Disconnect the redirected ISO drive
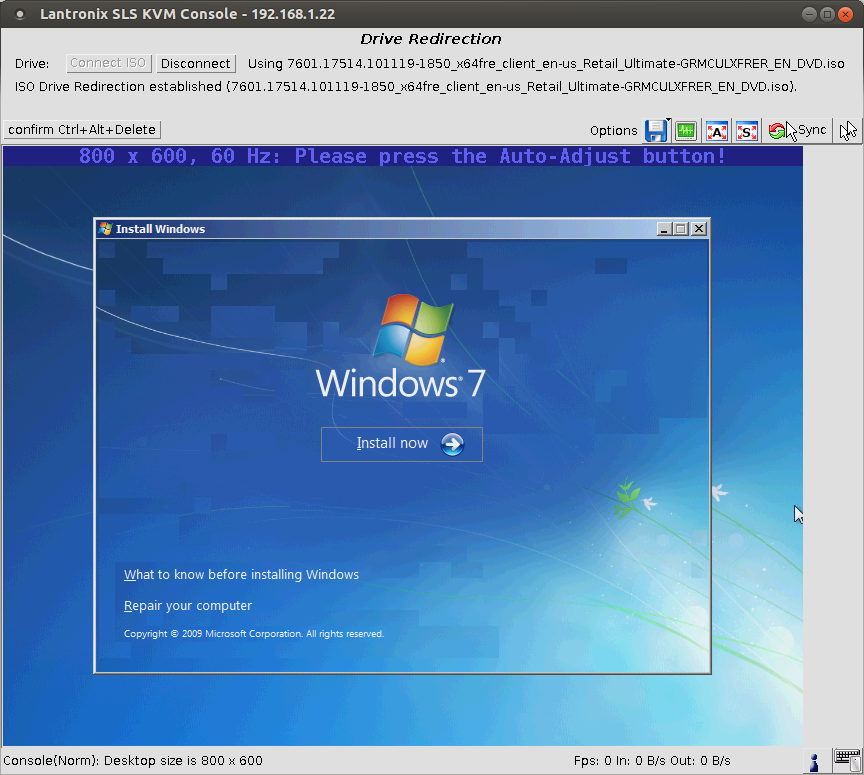The image size is (864, 775). click(x=196, y=63)
